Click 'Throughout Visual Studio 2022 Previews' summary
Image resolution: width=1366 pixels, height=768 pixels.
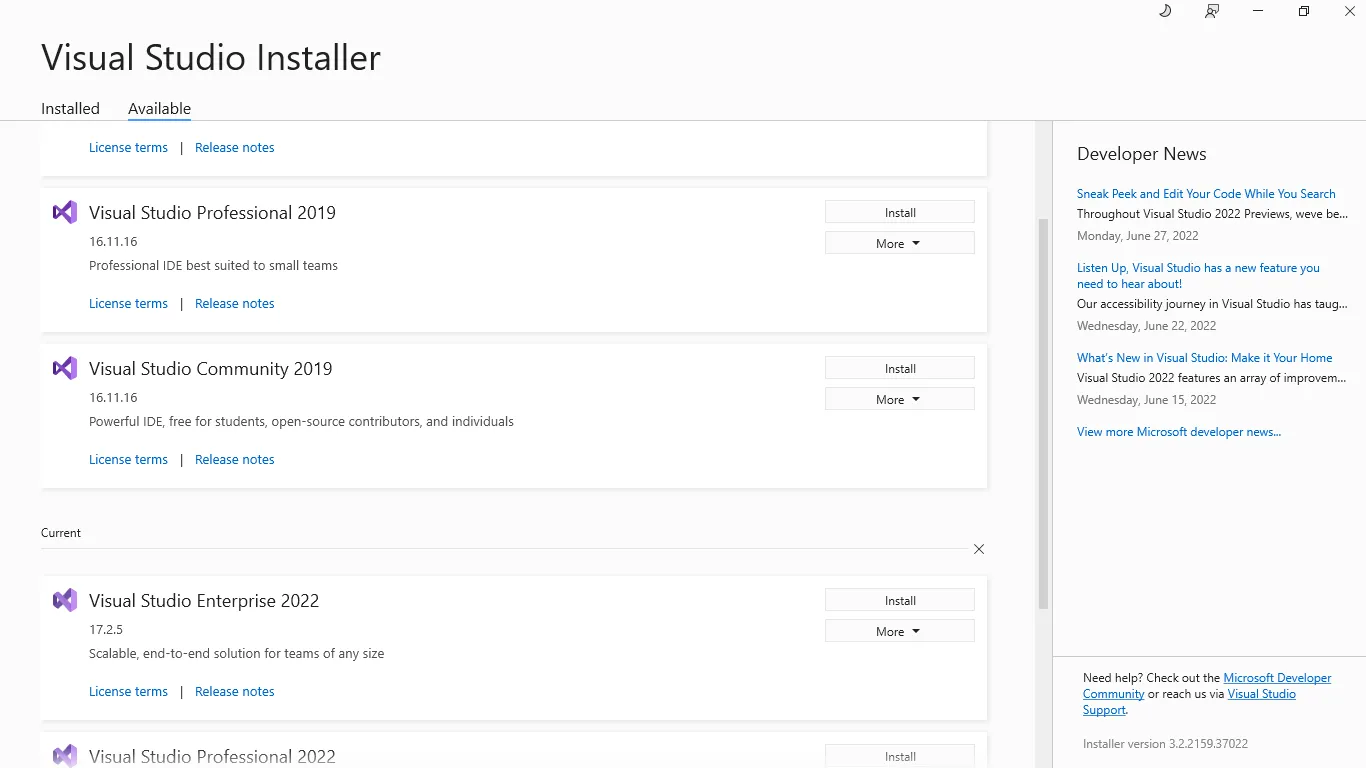1212,214
